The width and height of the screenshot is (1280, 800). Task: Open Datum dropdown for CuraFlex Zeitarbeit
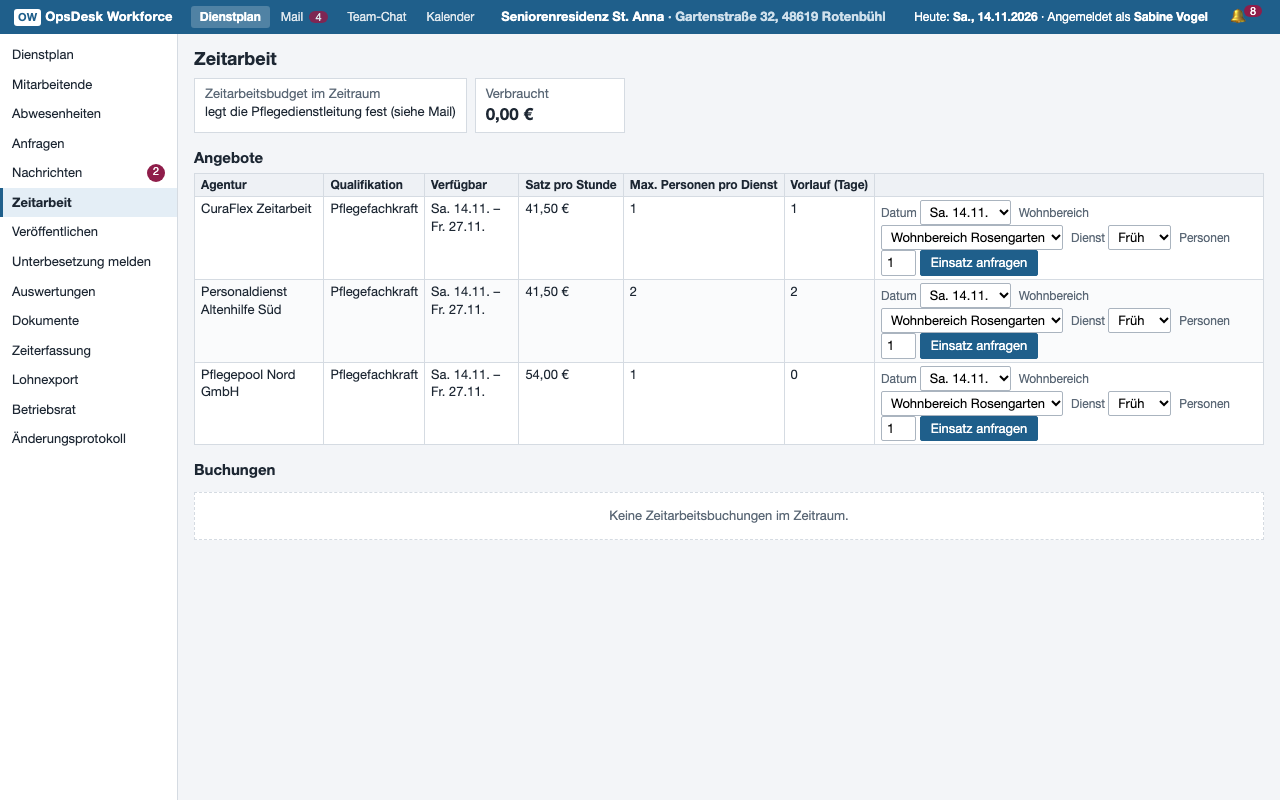pyautogui.click(x=965, y=212)
